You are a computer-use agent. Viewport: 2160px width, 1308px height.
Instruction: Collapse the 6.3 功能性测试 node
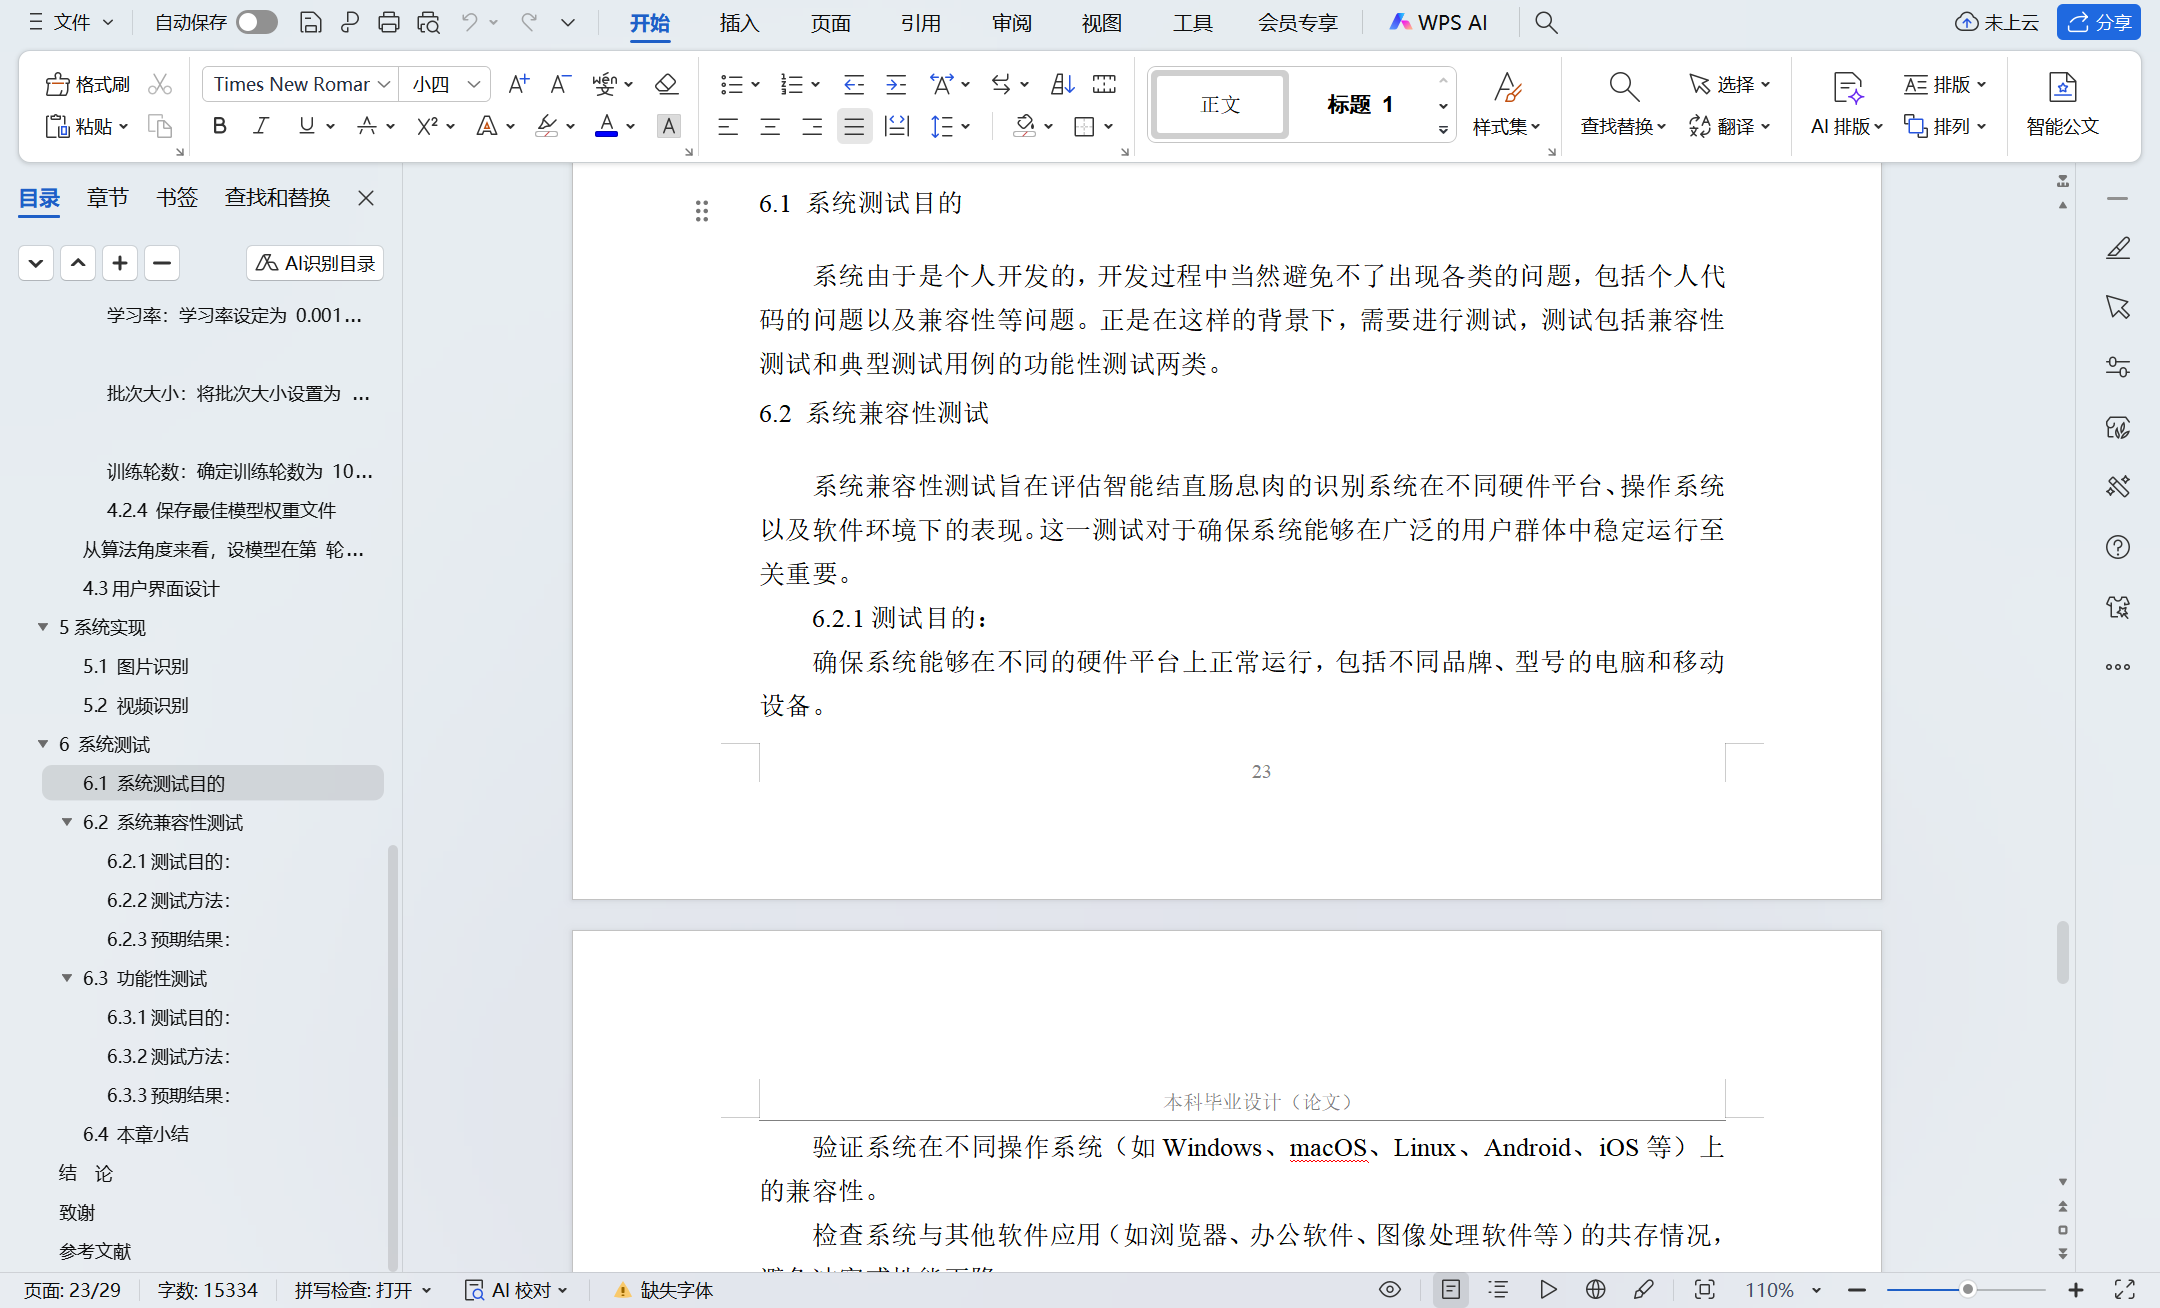tap(67, 978)
